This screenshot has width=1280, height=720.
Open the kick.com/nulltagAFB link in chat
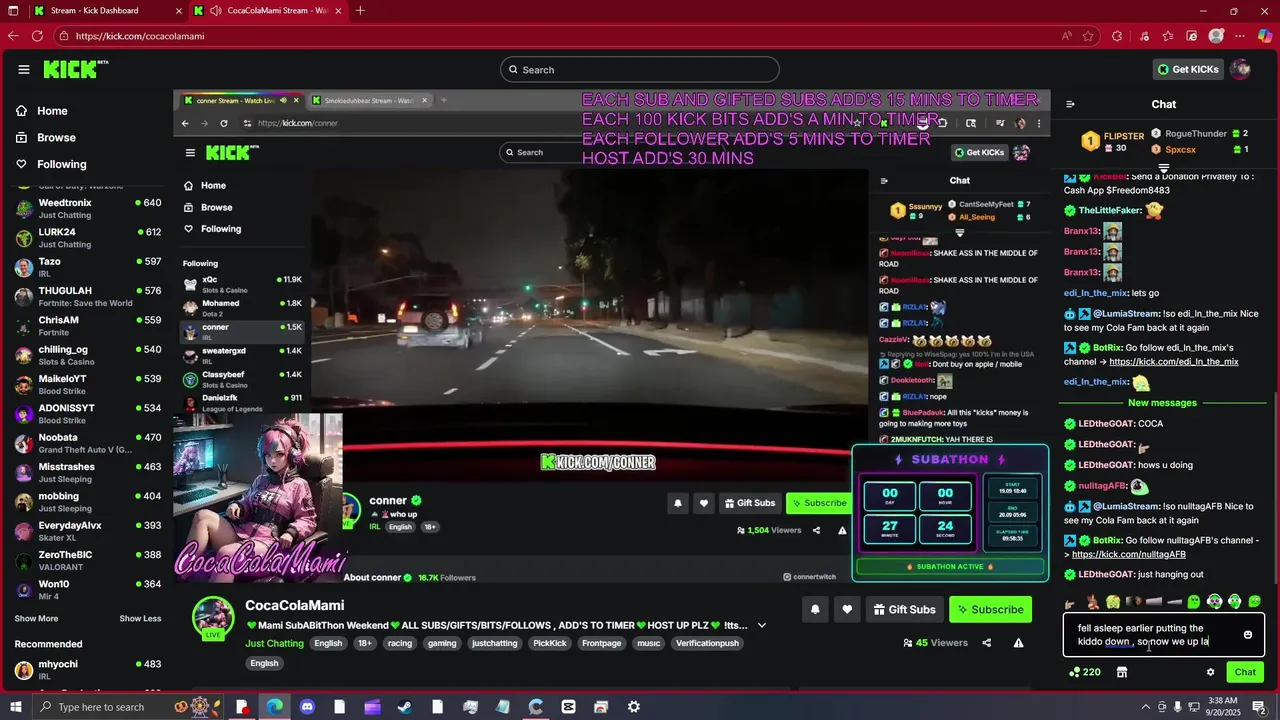pyautogui.click(x=1129, y=554)
